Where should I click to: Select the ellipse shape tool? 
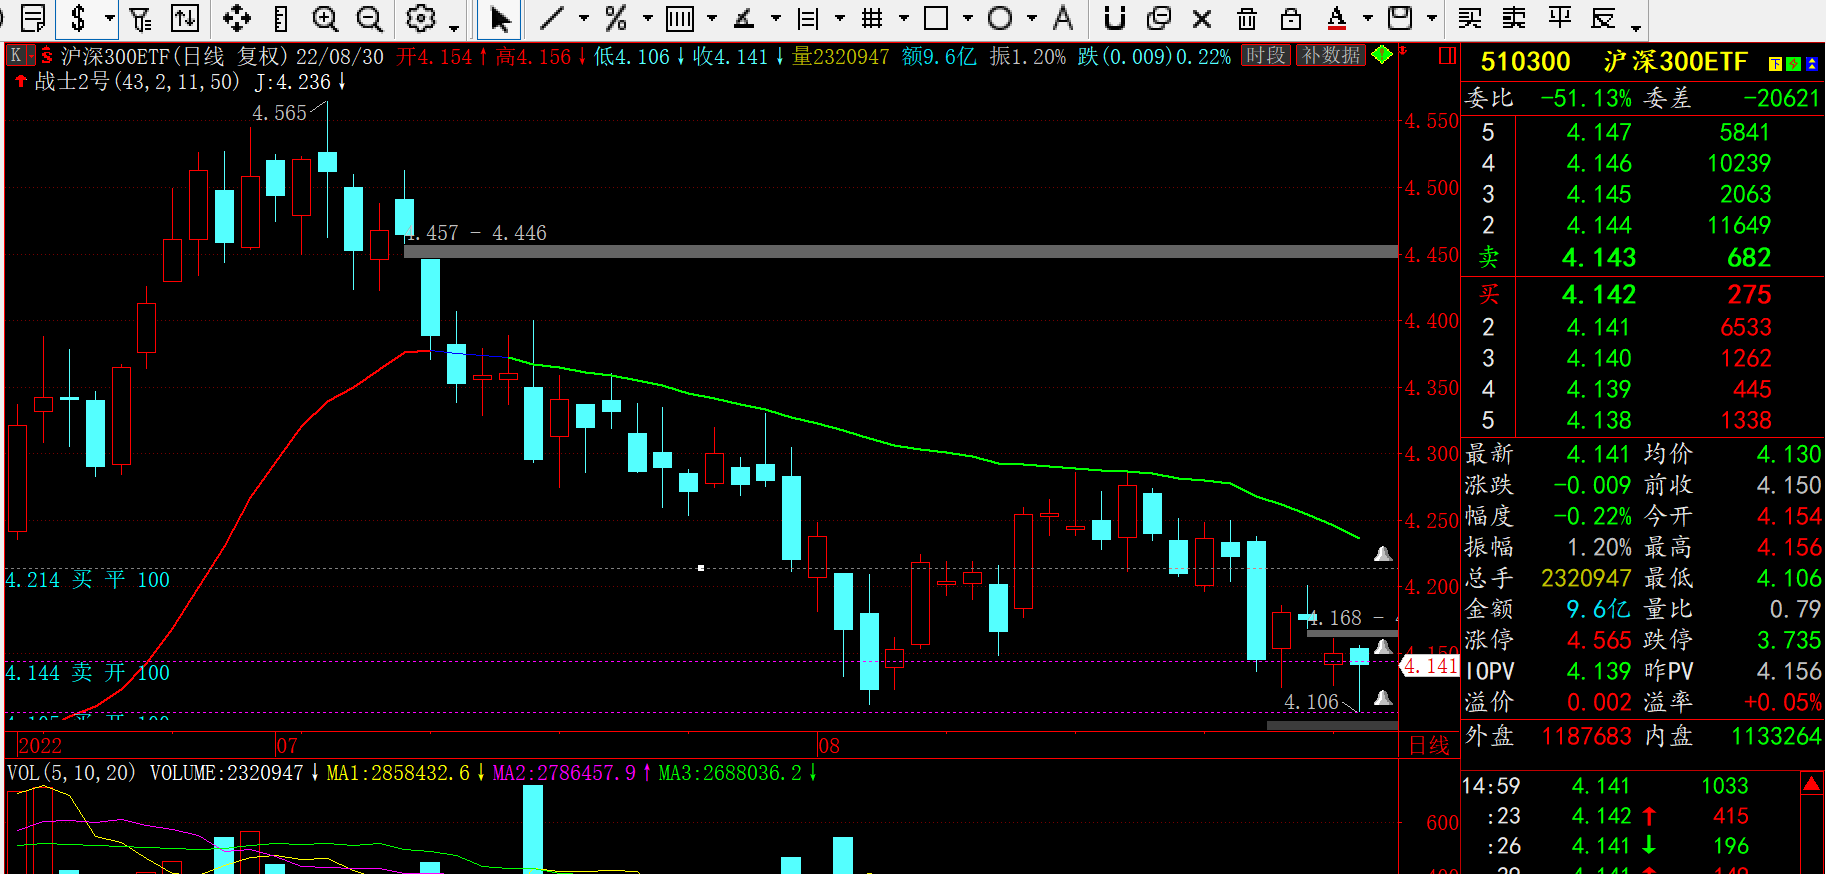tap(1000, 18)
